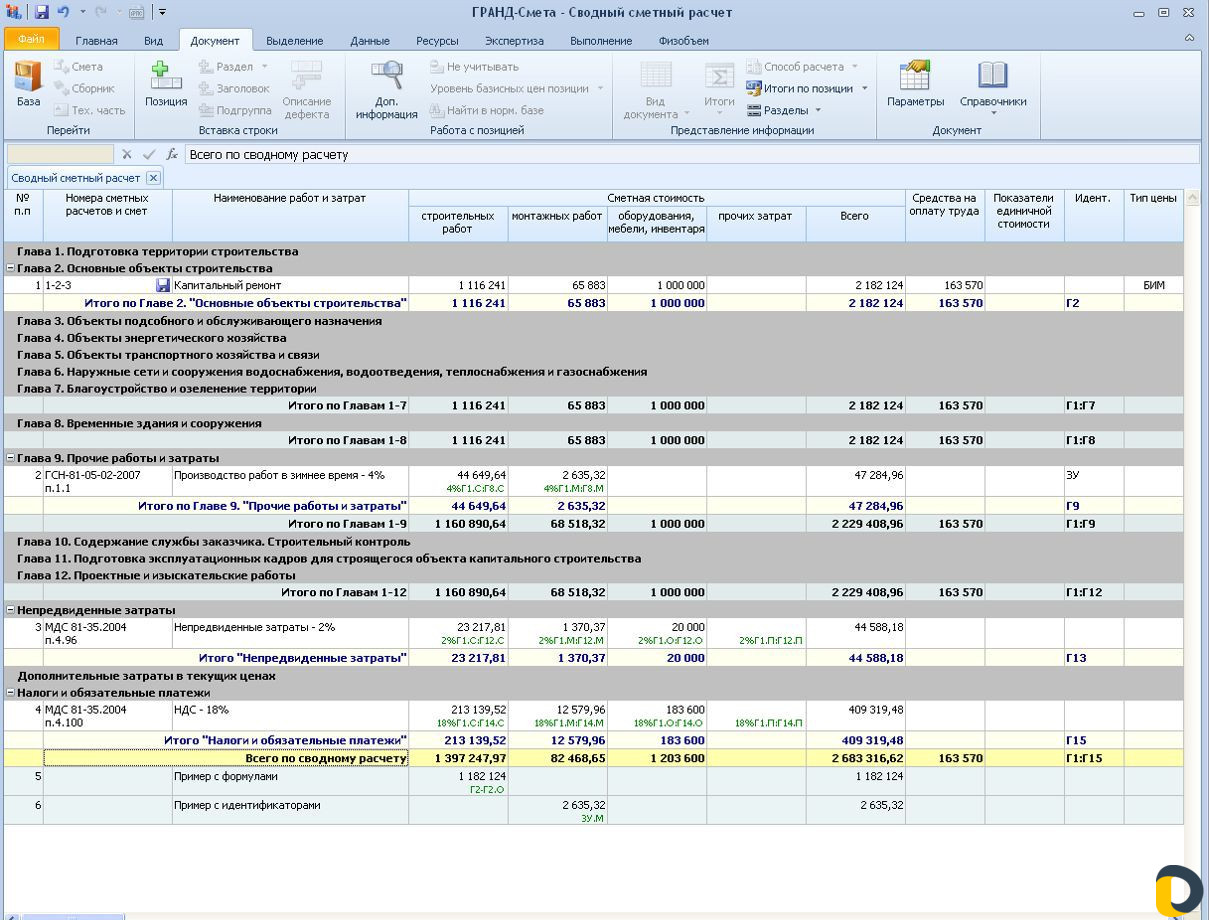Click the Смета navigation button

click(x=78, y=67)
